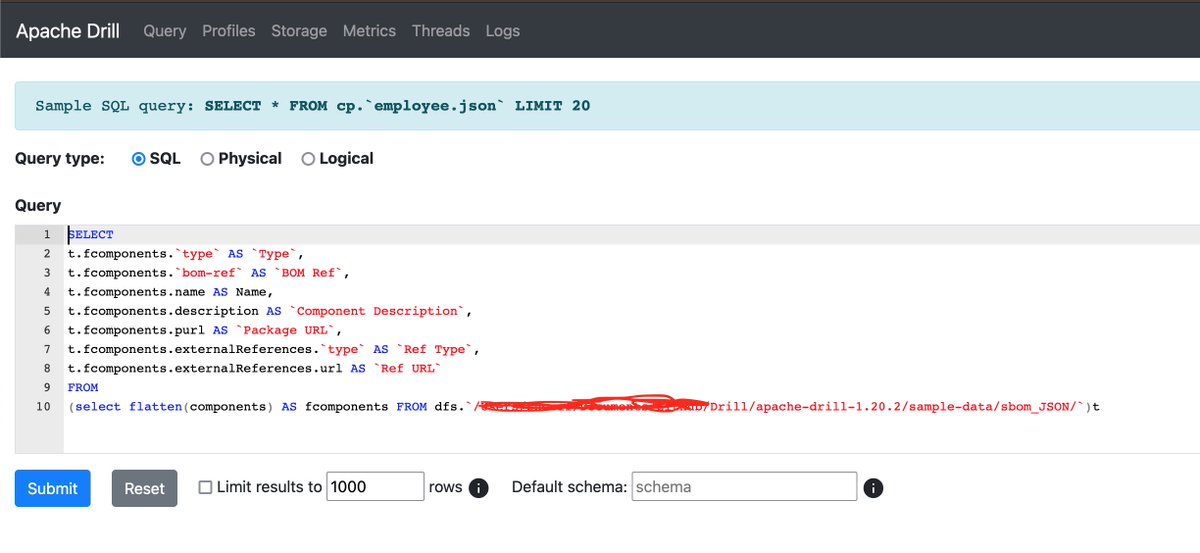The height and width of the screenshot is (553, 1200).
Task: Place cursor on SELECT in line 1
Action: 91,235
